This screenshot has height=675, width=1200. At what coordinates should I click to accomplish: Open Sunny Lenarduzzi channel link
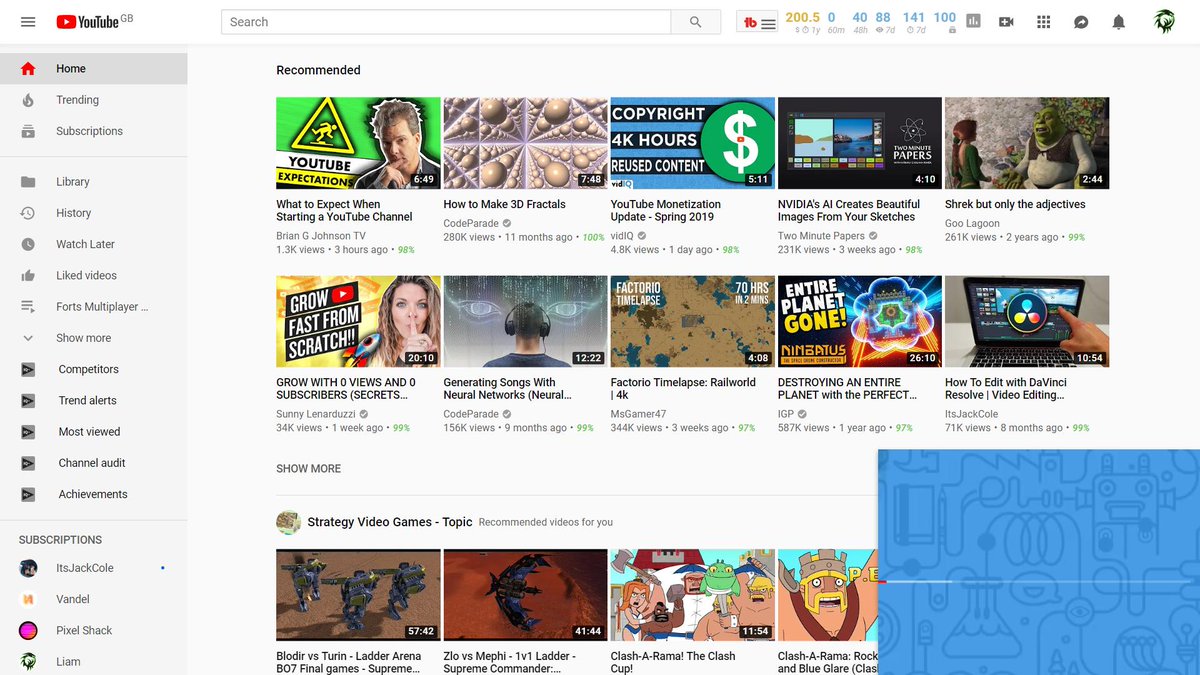[x=317, y=414]
